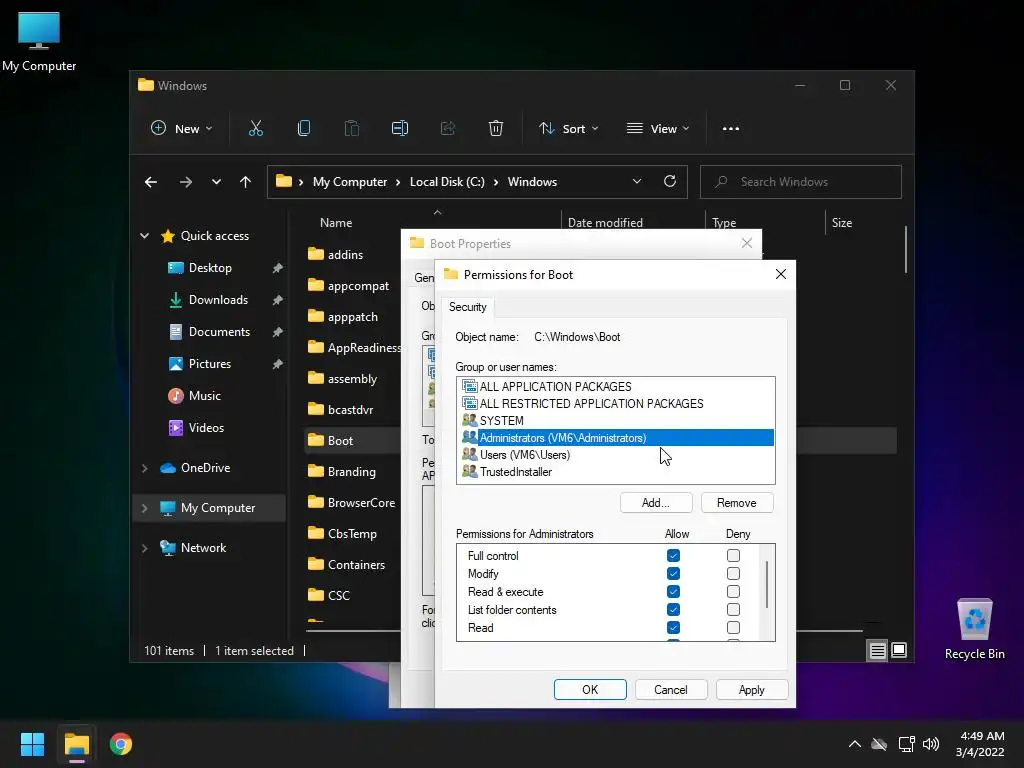The width and height of the screenshot is (1024, 768).
Task: Click the Share icon in Explorer toolbar
Action: 448,128
